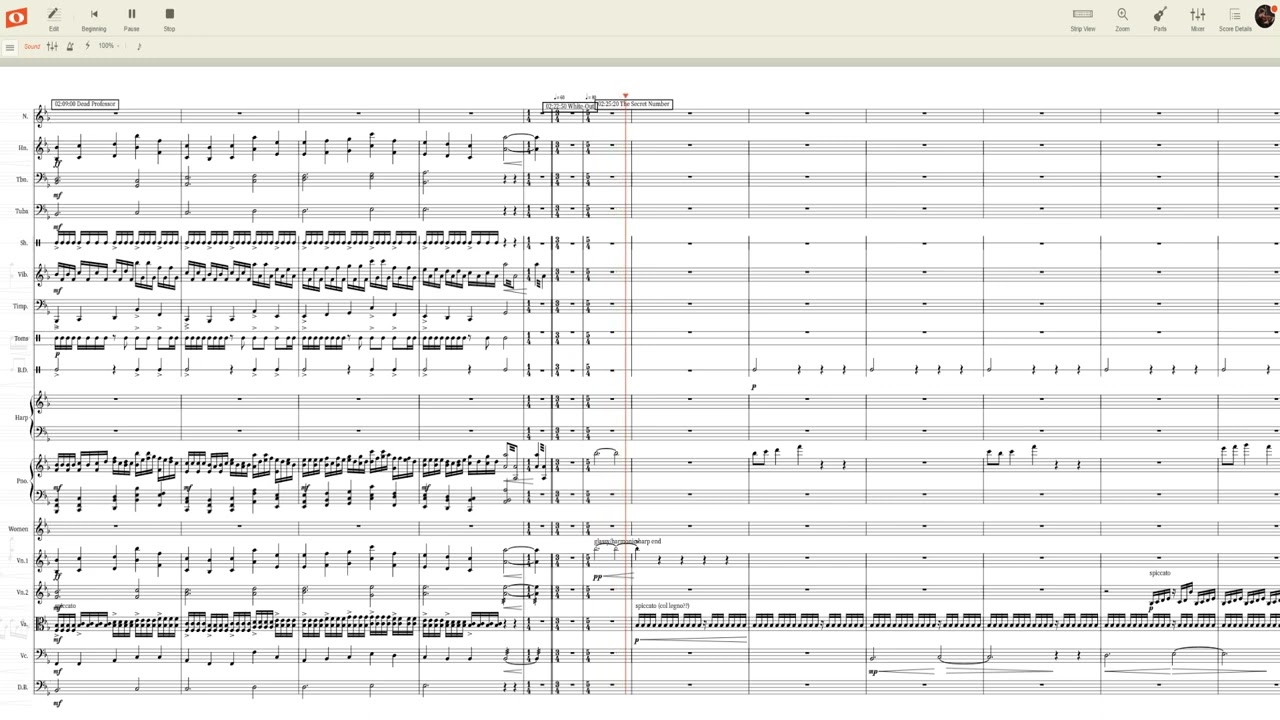Open the Parts guitar icon

[x=1160, y=18]
